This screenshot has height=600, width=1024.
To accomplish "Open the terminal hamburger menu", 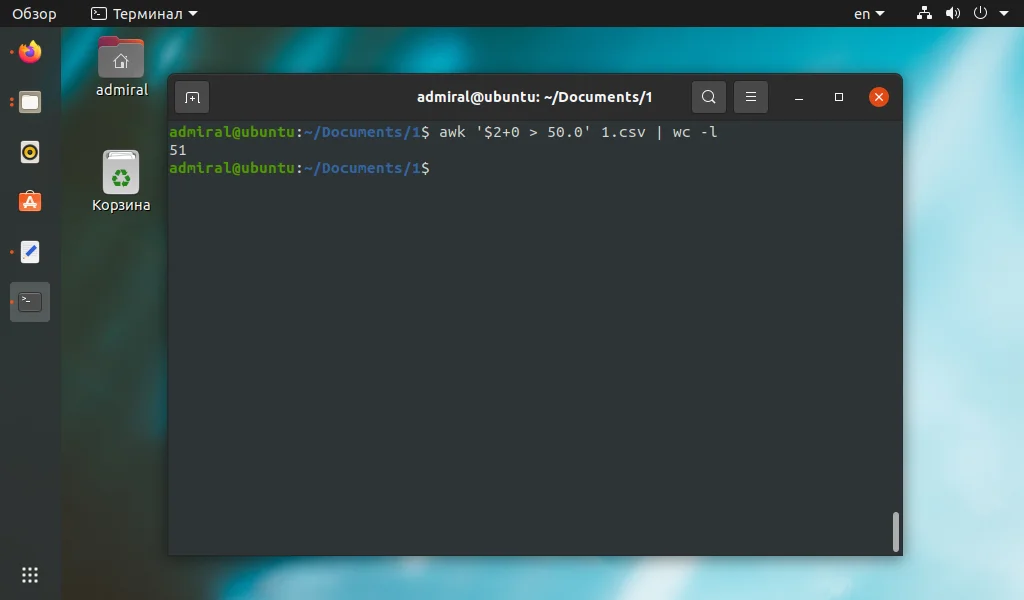I will (x=751, y=97).
